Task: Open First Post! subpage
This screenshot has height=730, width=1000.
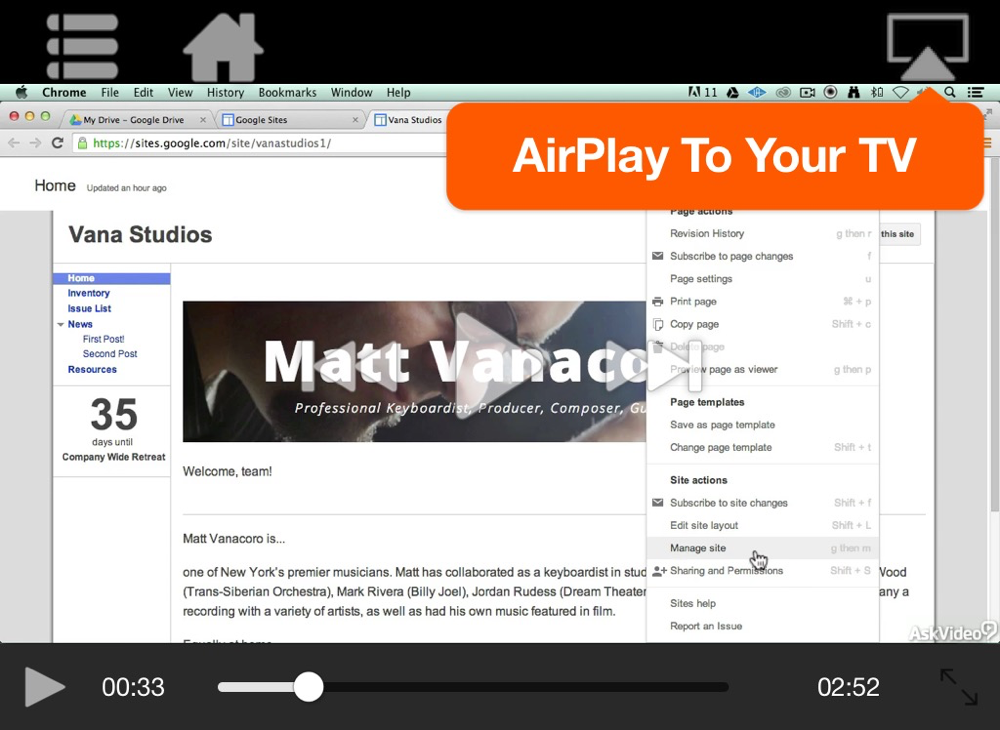Action: 103,339
